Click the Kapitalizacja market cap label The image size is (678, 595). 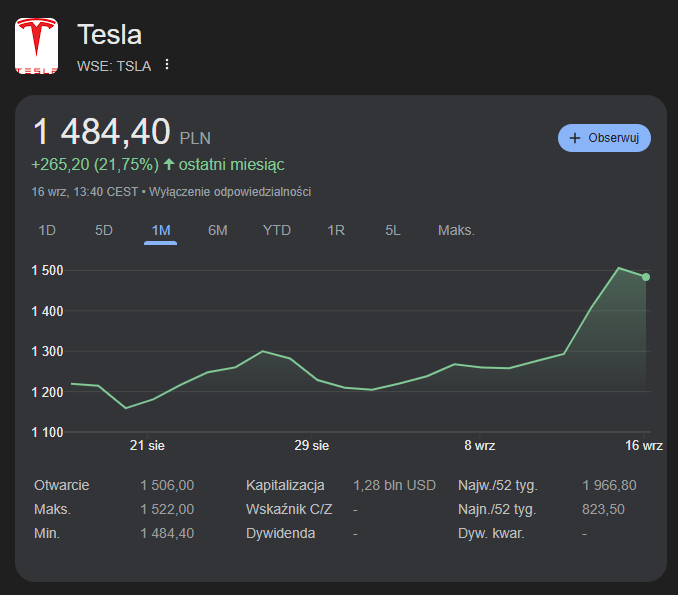(x=285, y=485)
